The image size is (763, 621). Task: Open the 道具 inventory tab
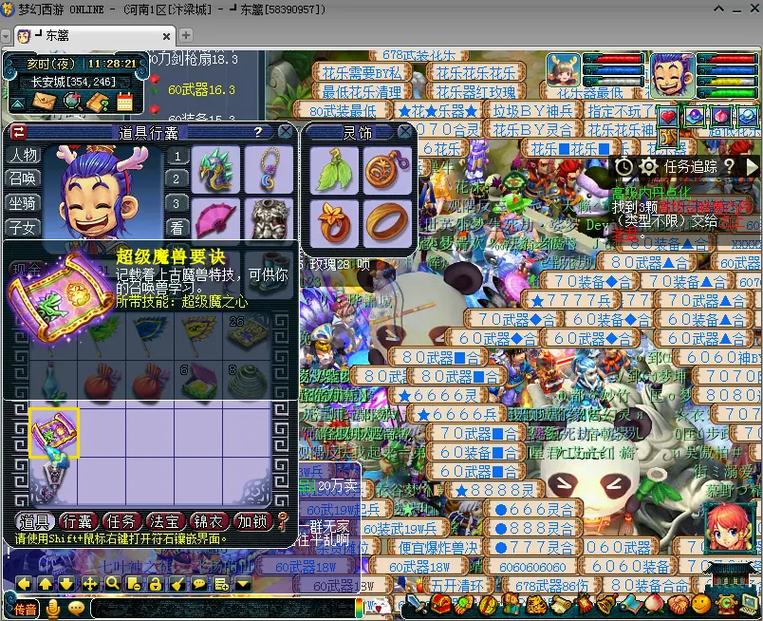34,522
